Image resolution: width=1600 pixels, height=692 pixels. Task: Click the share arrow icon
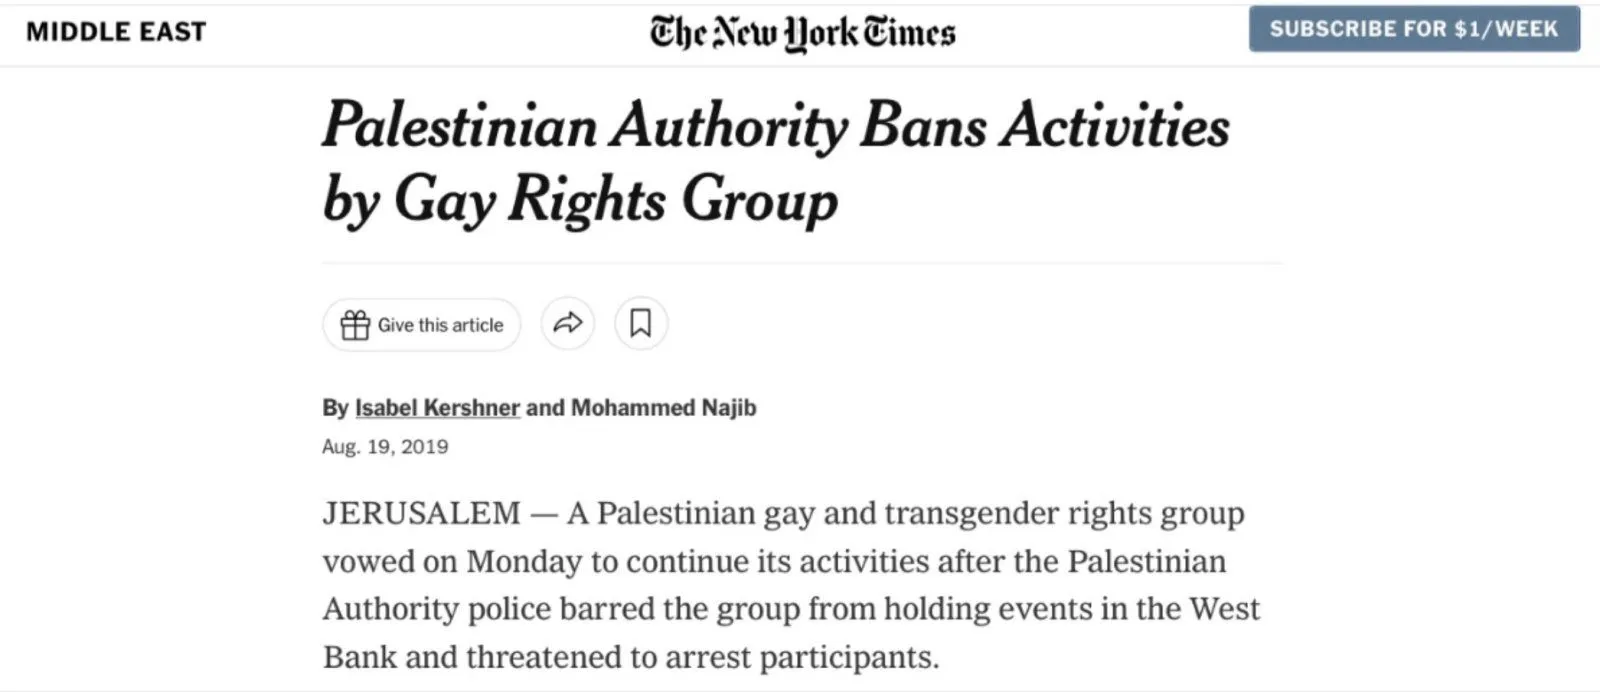click(568, 324)
